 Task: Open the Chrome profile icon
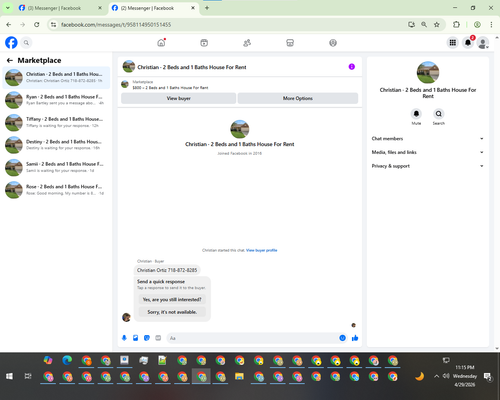click(477, 25)
